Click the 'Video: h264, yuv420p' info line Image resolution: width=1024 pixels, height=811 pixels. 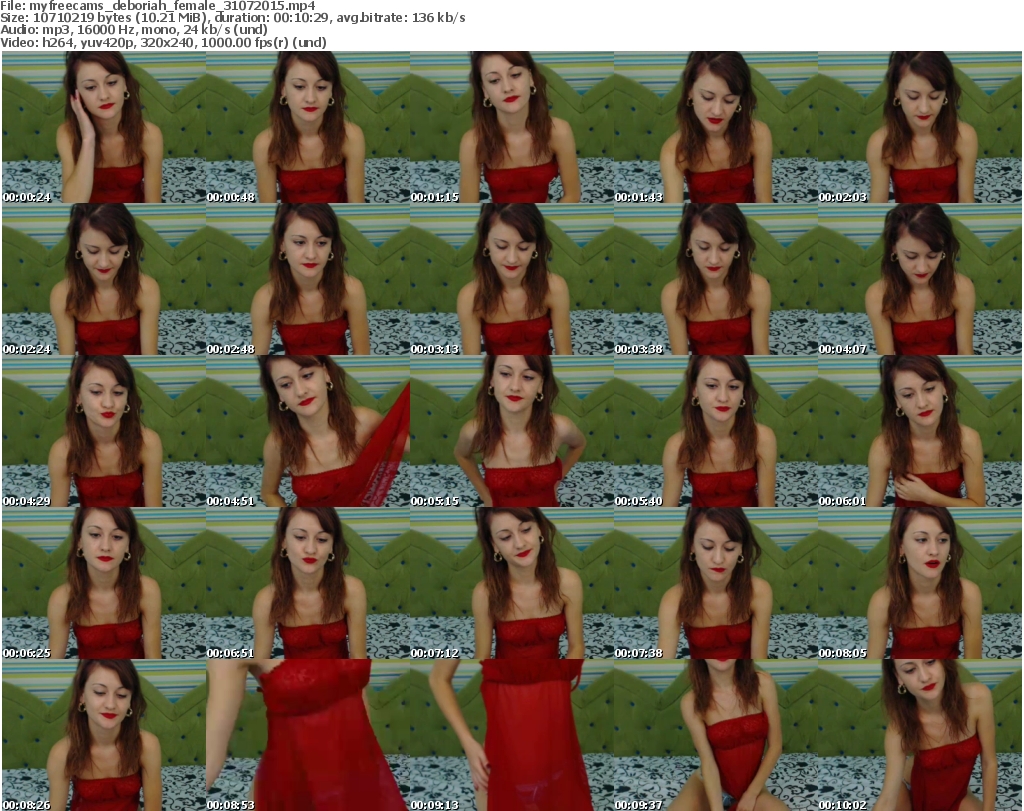coord(163,42)
